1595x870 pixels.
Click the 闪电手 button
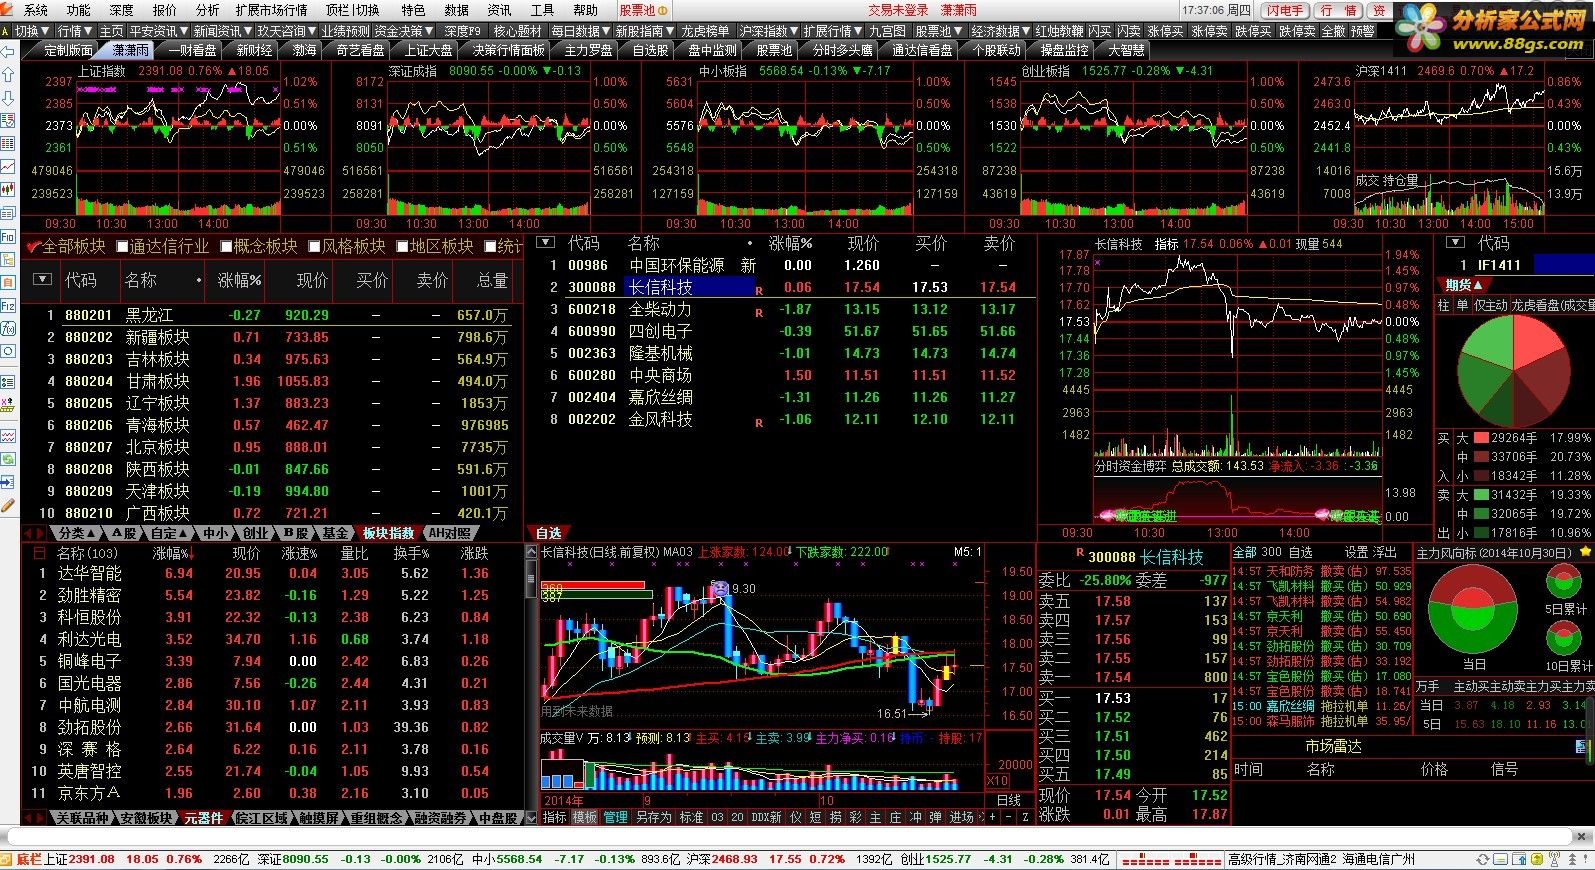[1285, 10]
